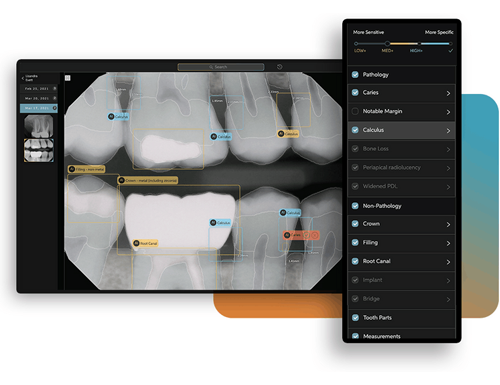Expand the Crown row chevron
Image resolution: width=500 pixels, height=385 pixels.
click(448, 225)
